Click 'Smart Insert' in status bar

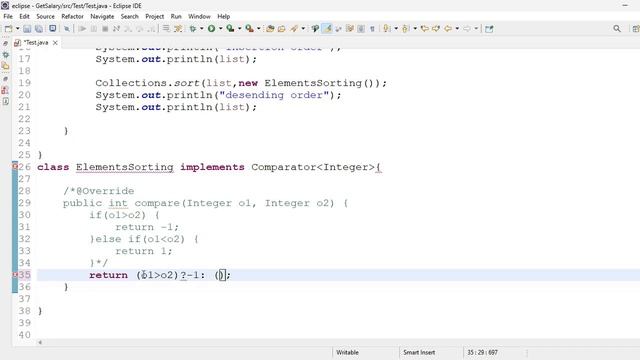point(419,352)
